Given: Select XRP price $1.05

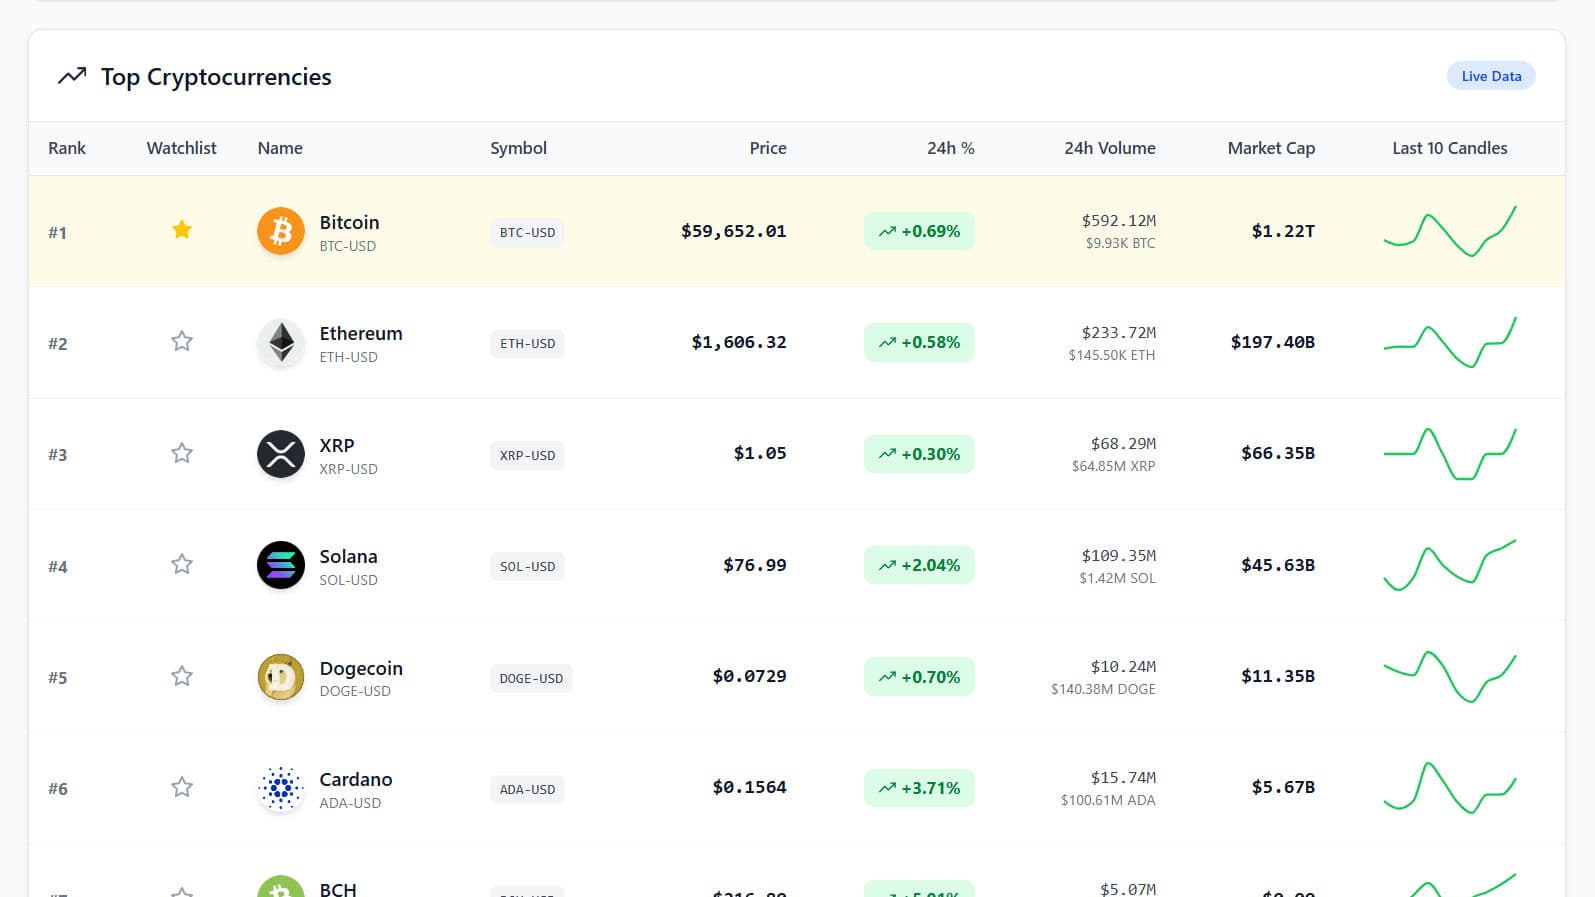Looking at the screenshot, I should click(x=760, y=453).
